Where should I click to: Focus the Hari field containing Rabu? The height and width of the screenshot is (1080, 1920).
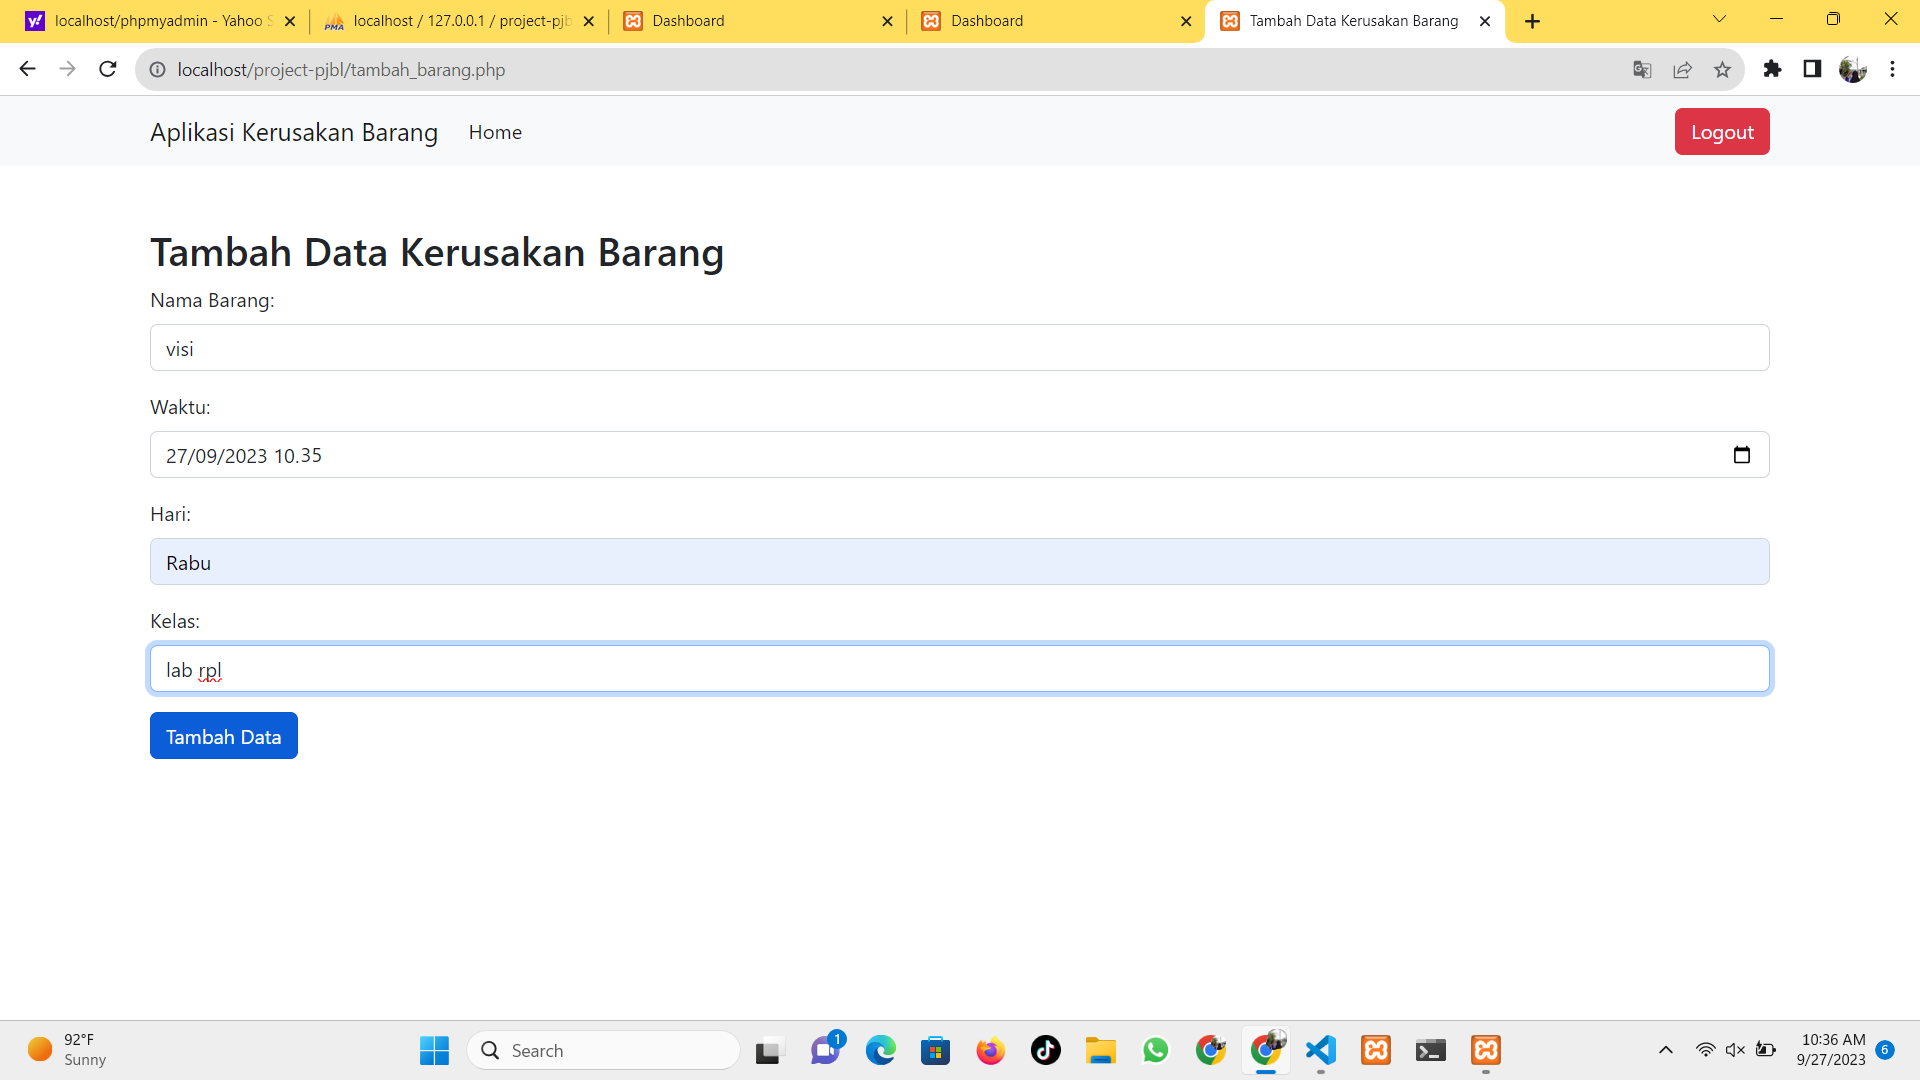coord(959,562)
